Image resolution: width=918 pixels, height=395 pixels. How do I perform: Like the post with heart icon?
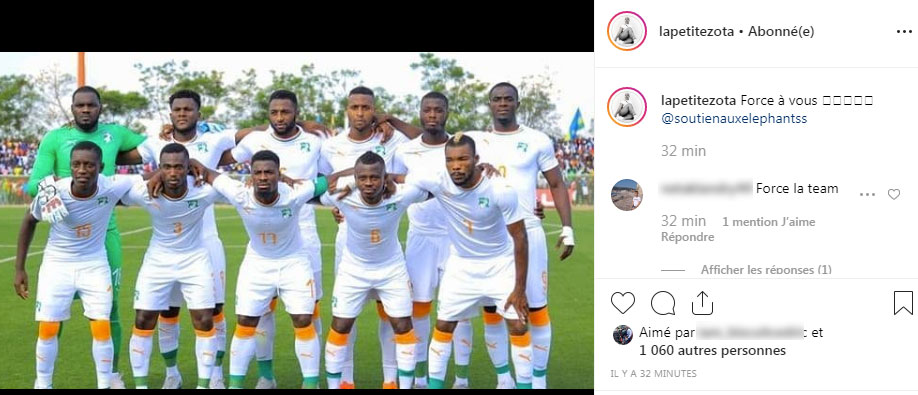(x=622, y=303)
